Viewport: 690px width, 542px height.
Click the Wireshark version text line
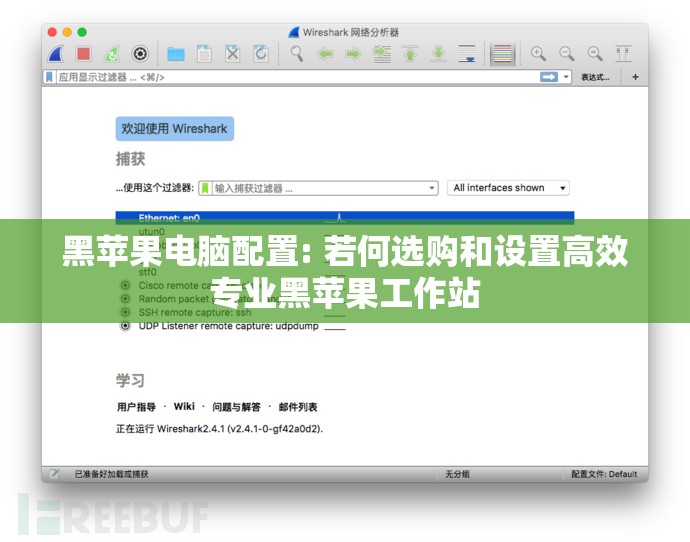coord(219,429)
